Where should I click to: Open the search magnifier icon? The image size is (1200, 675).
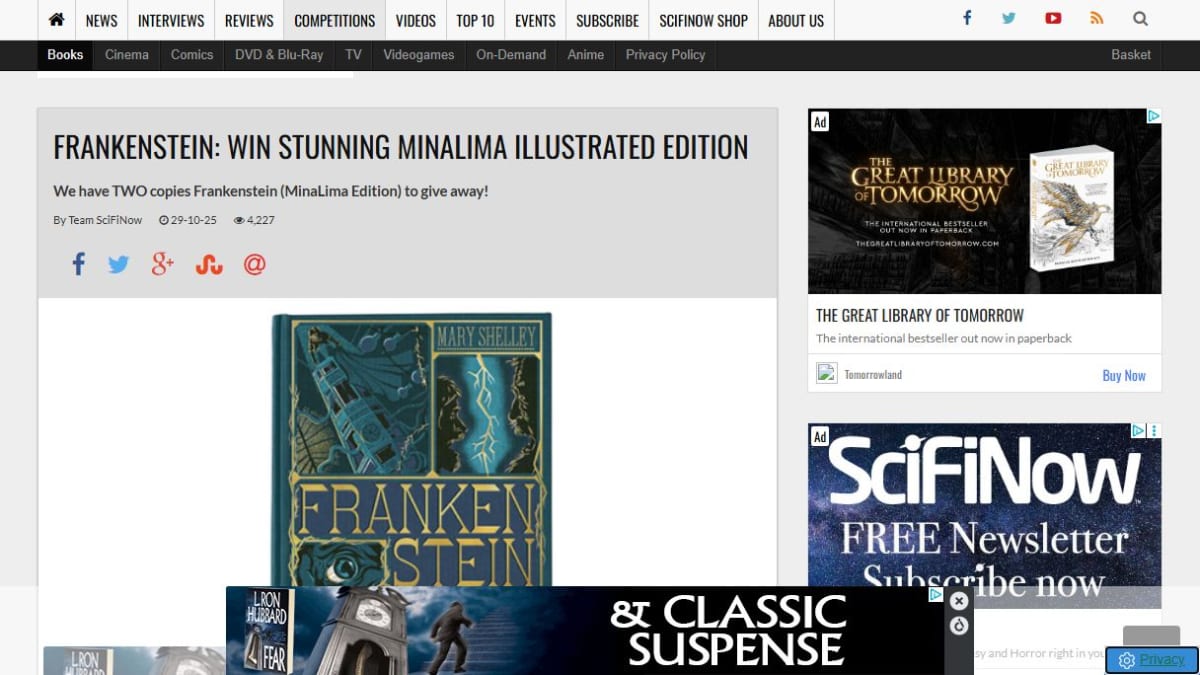click(1141, 18)
